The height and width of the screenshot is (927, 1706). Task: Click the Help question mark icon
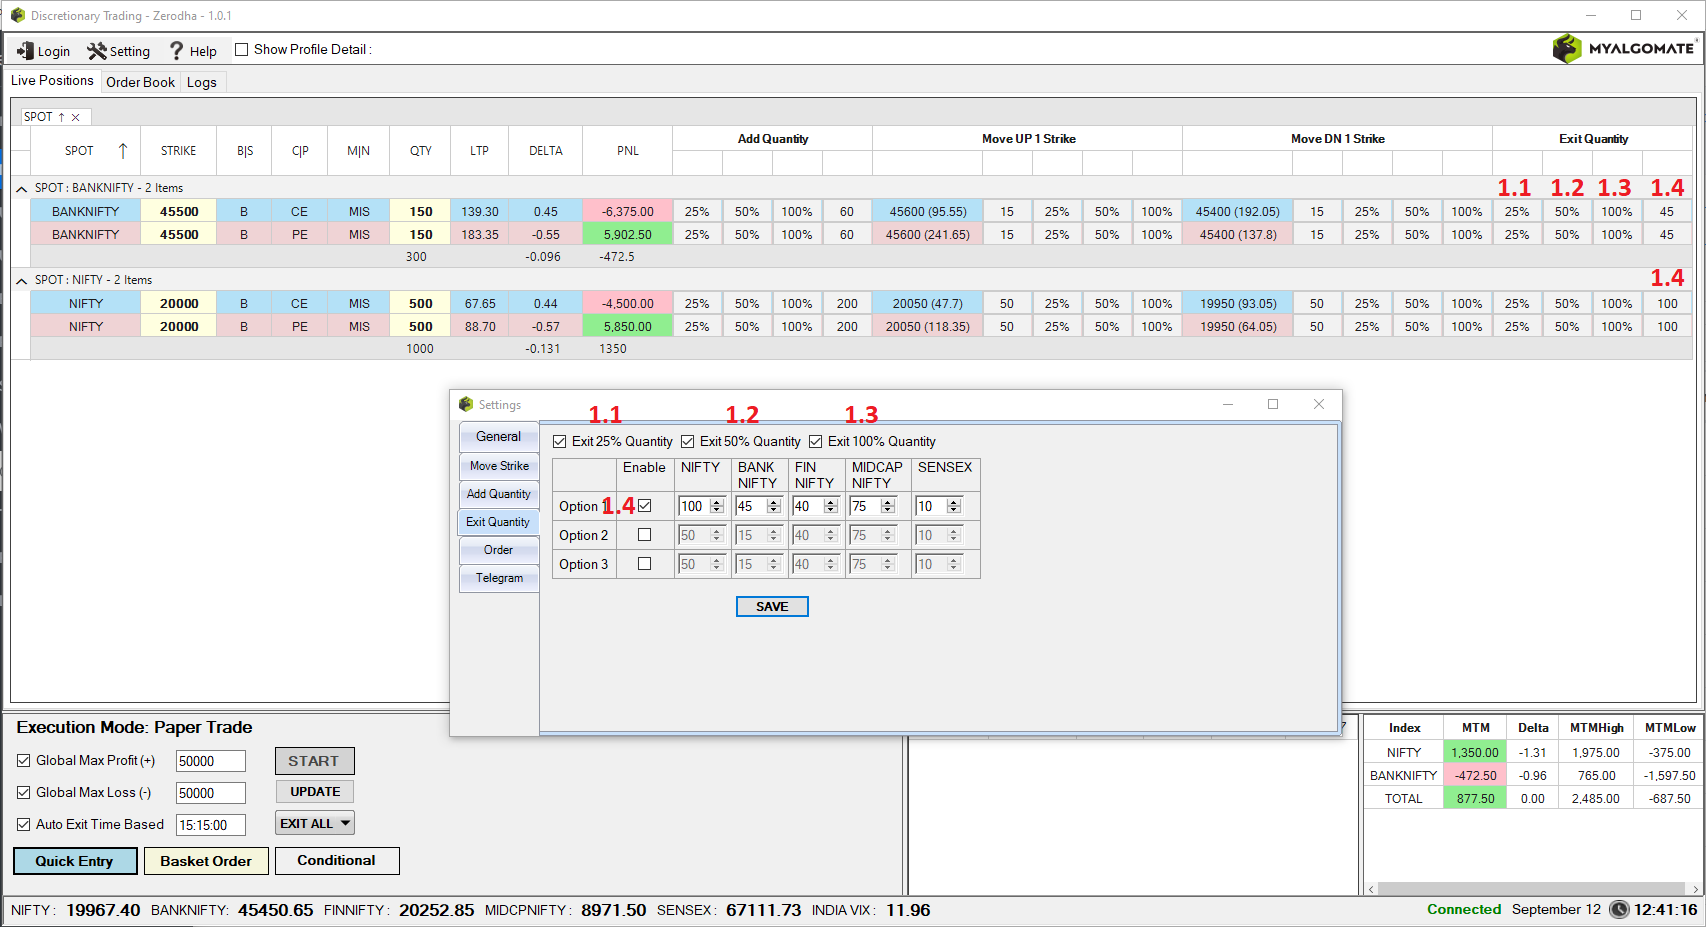177,51
